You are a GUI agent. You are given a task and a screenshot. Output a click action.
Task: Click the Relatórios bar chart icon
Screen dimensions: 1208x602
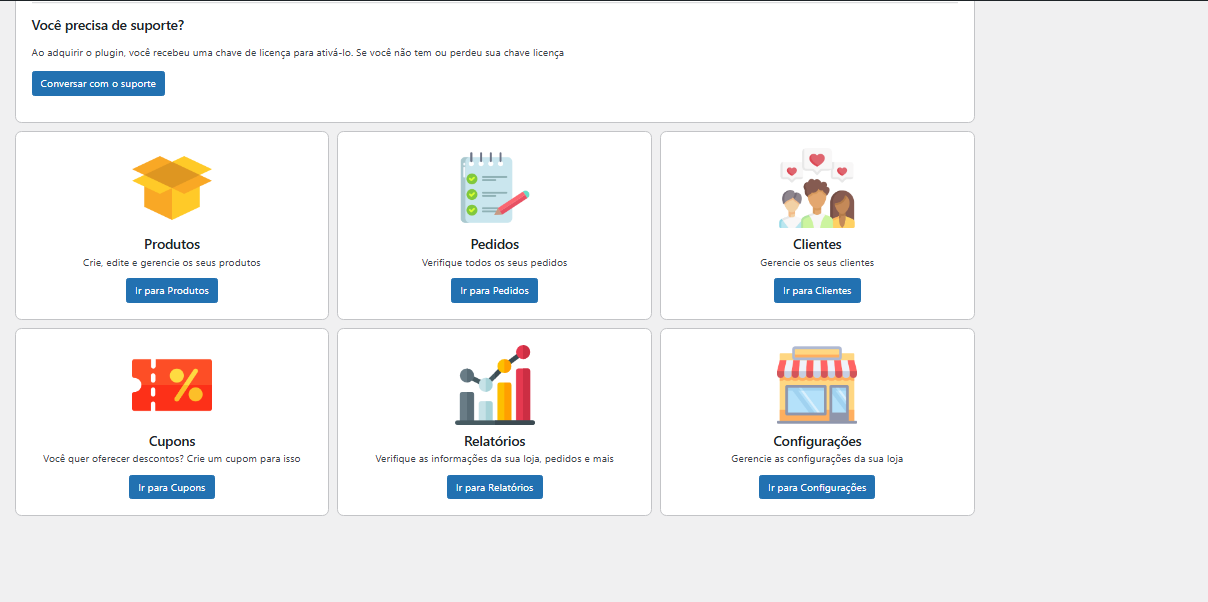(x=494, y=386)
